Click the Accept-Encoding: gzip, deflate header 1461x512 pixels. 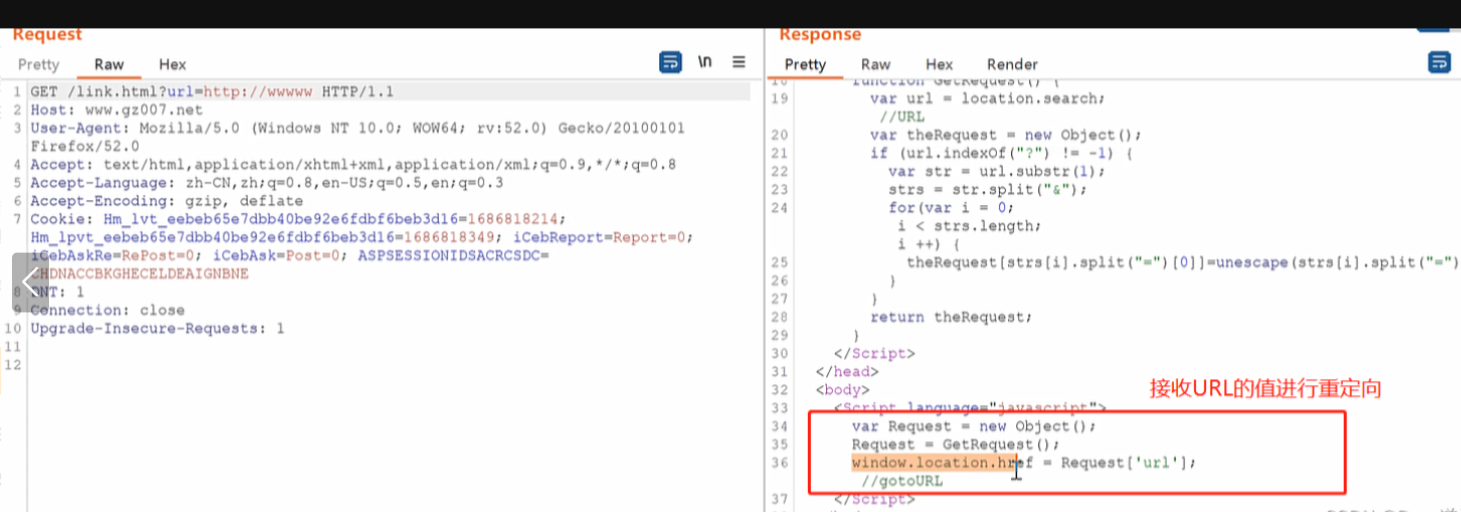point(166,201)
